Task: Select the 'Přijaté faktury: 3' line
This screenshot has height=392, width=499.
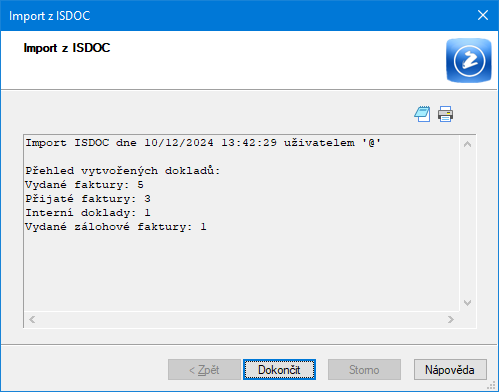Action: [x=88, y=199]
